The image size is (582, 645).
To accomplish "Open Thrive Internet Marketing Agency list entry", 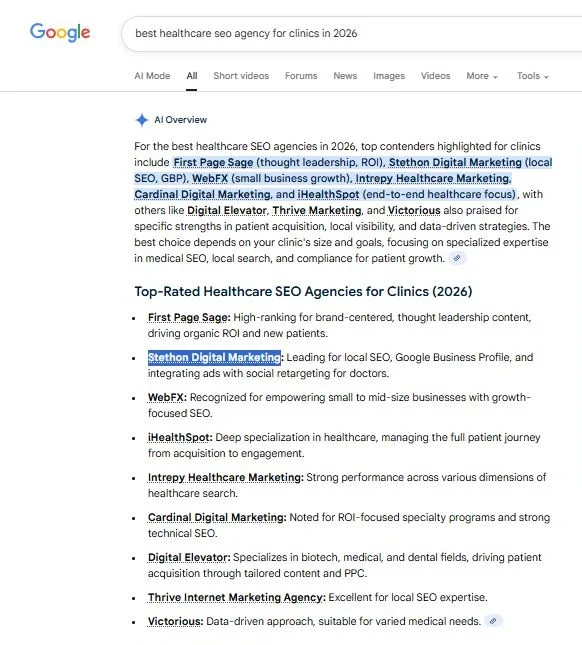I will click(237, 597).
